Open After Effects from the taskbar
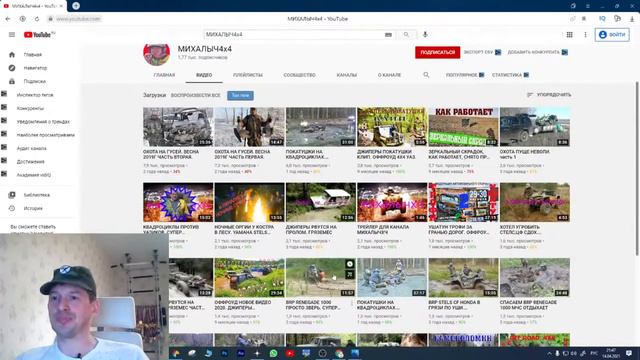The width and height of the screenshot is (640, 360). [x=241, y=353]
